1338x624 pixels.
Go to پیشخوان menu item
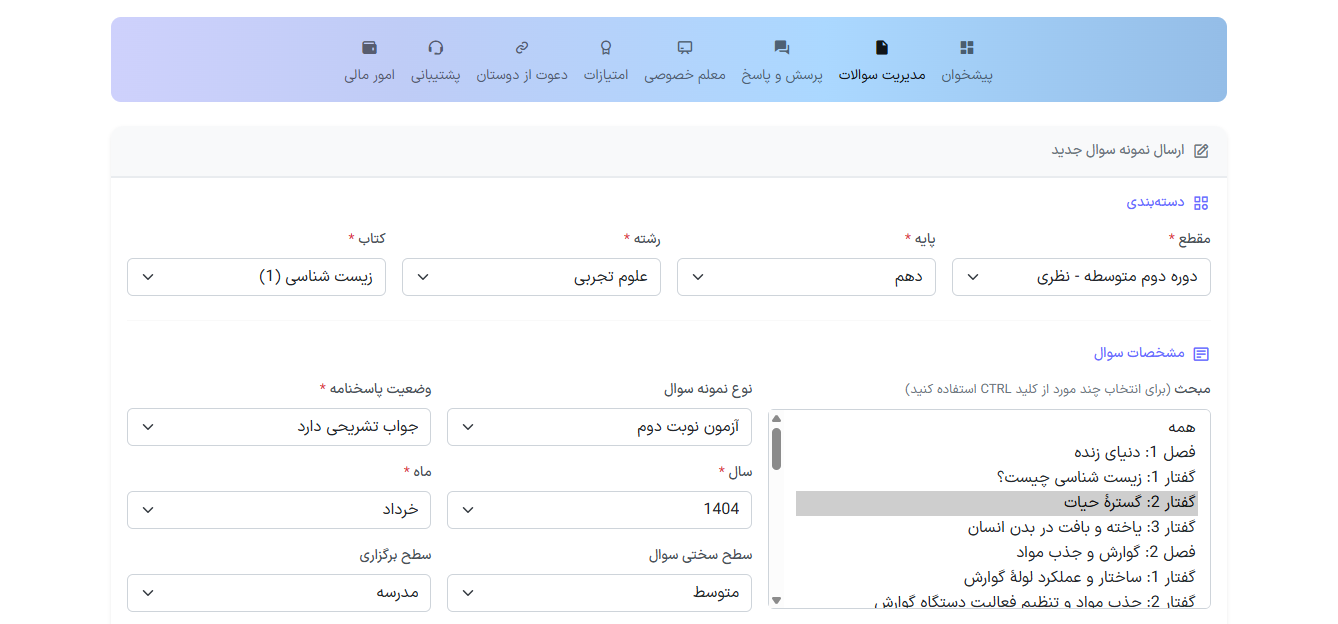coord(966,75)
